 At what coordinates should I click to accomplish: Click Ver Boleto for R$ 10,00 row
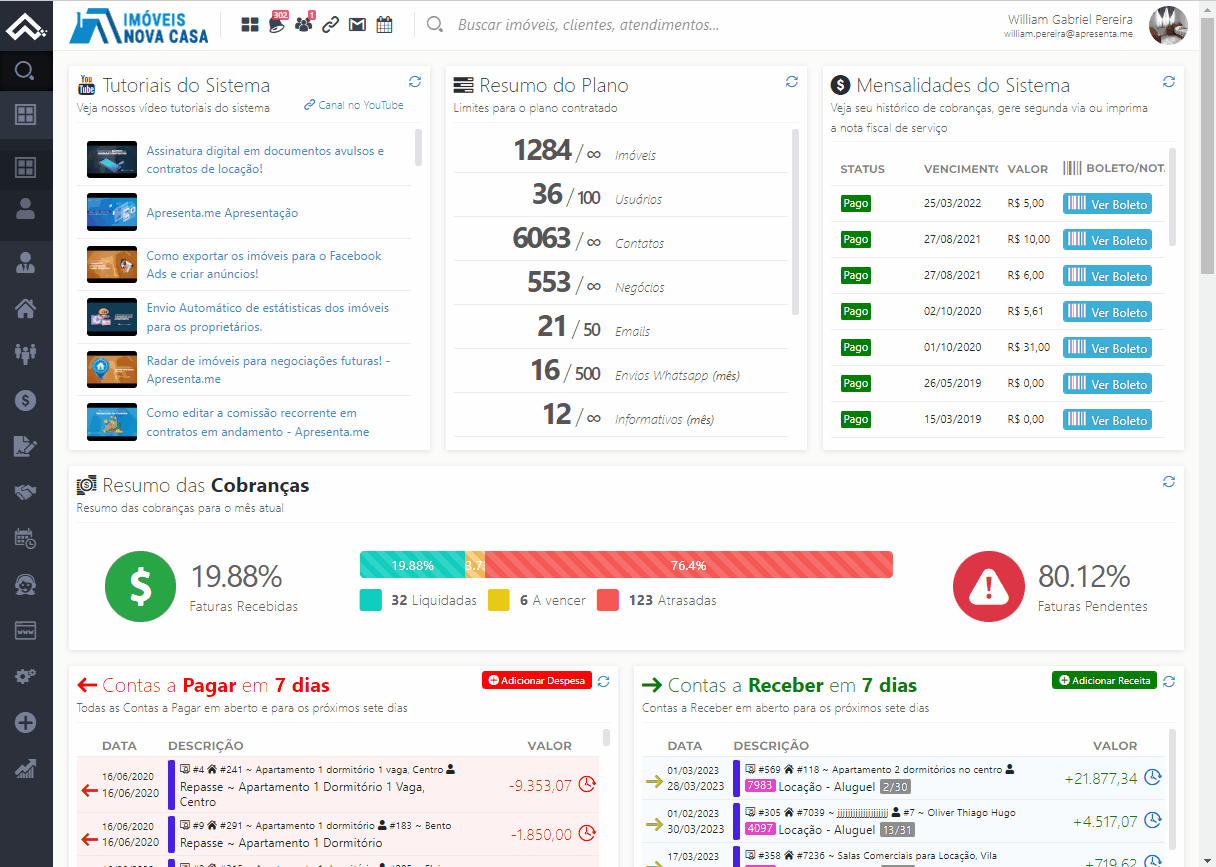coord(1107,240)
